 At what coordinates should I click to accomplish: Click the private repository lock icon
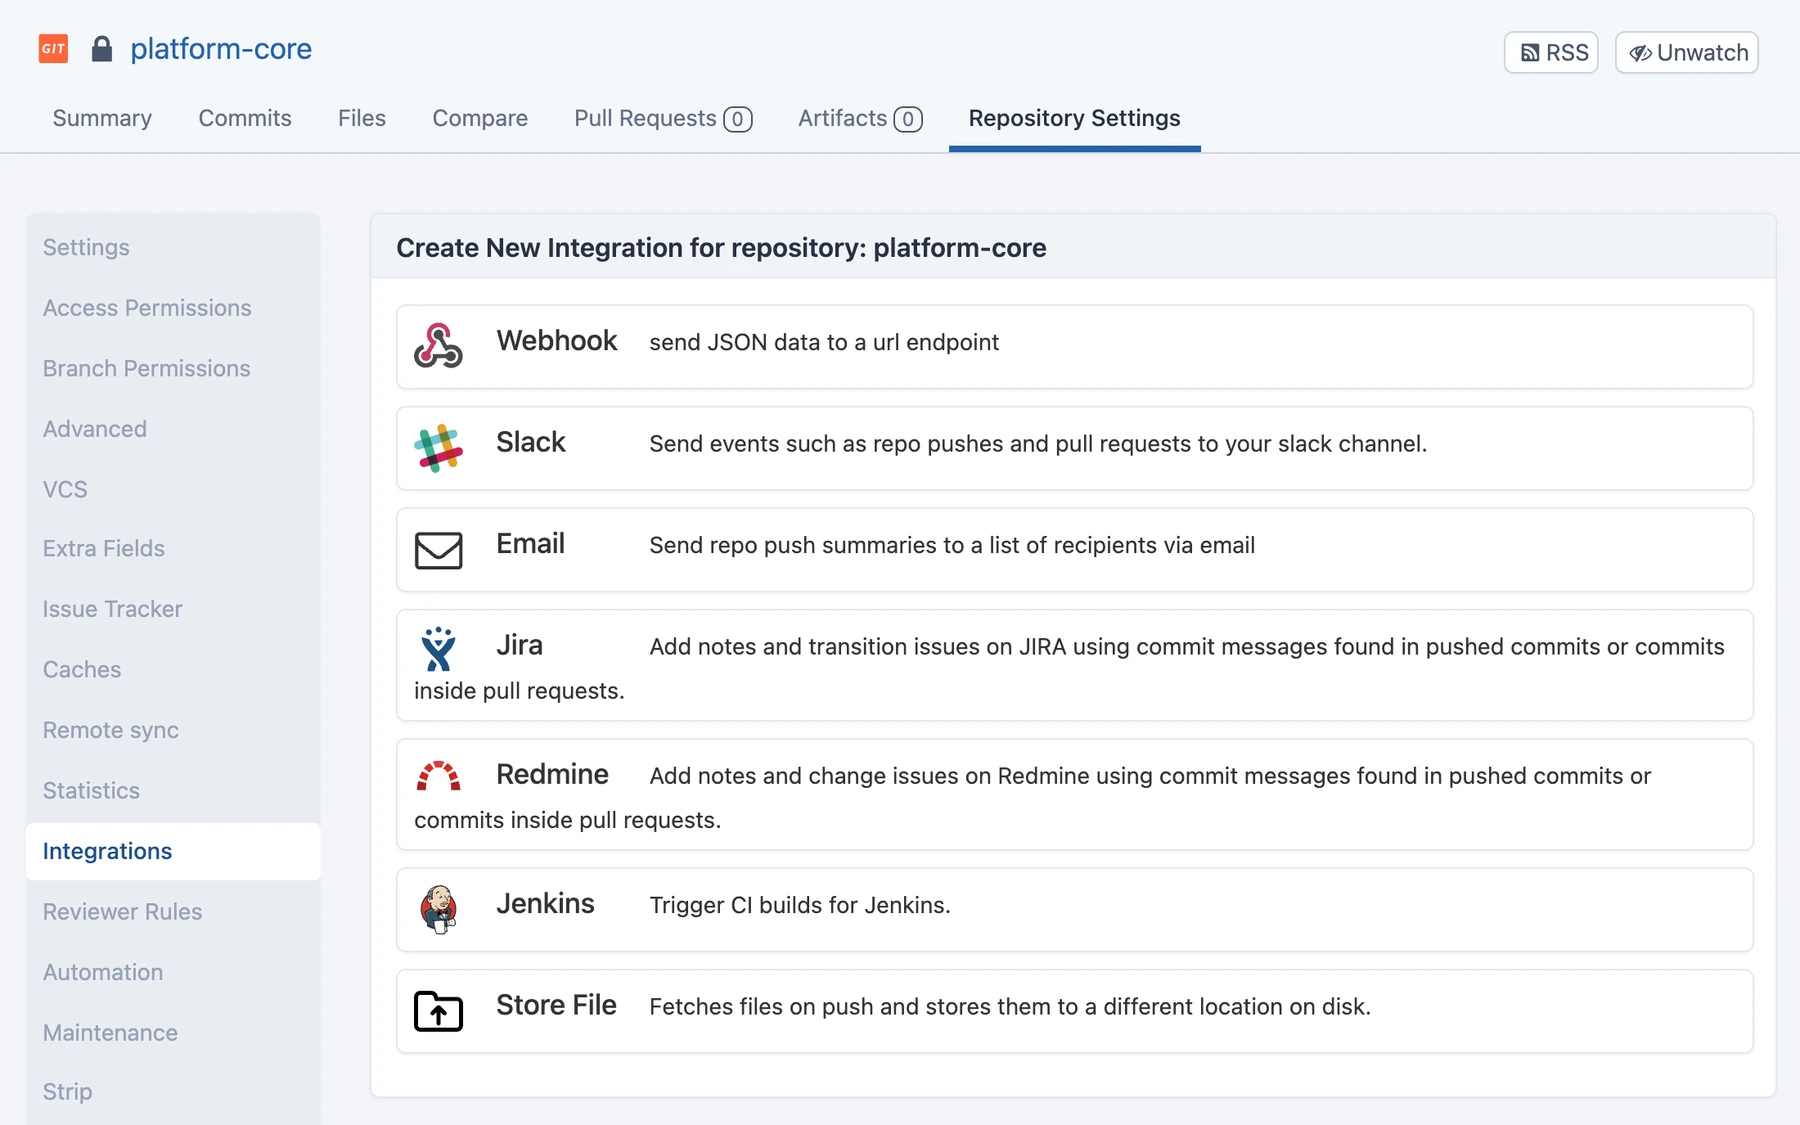(102, 49)
